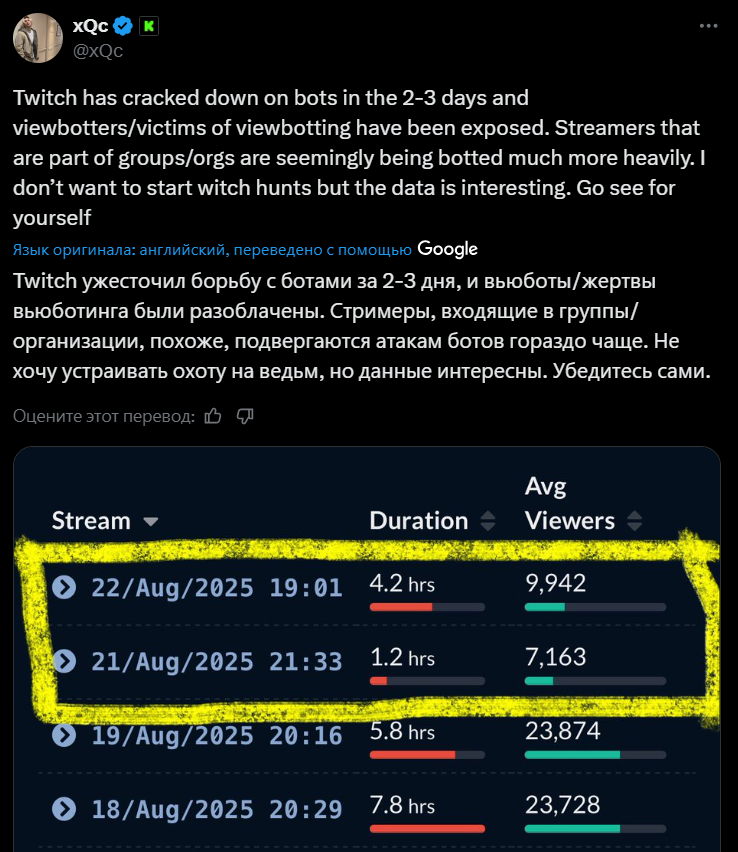Expand the 21/Aug/2025 21:33 stream row
This screenshot has width=738, height=852.
(64, 661)
